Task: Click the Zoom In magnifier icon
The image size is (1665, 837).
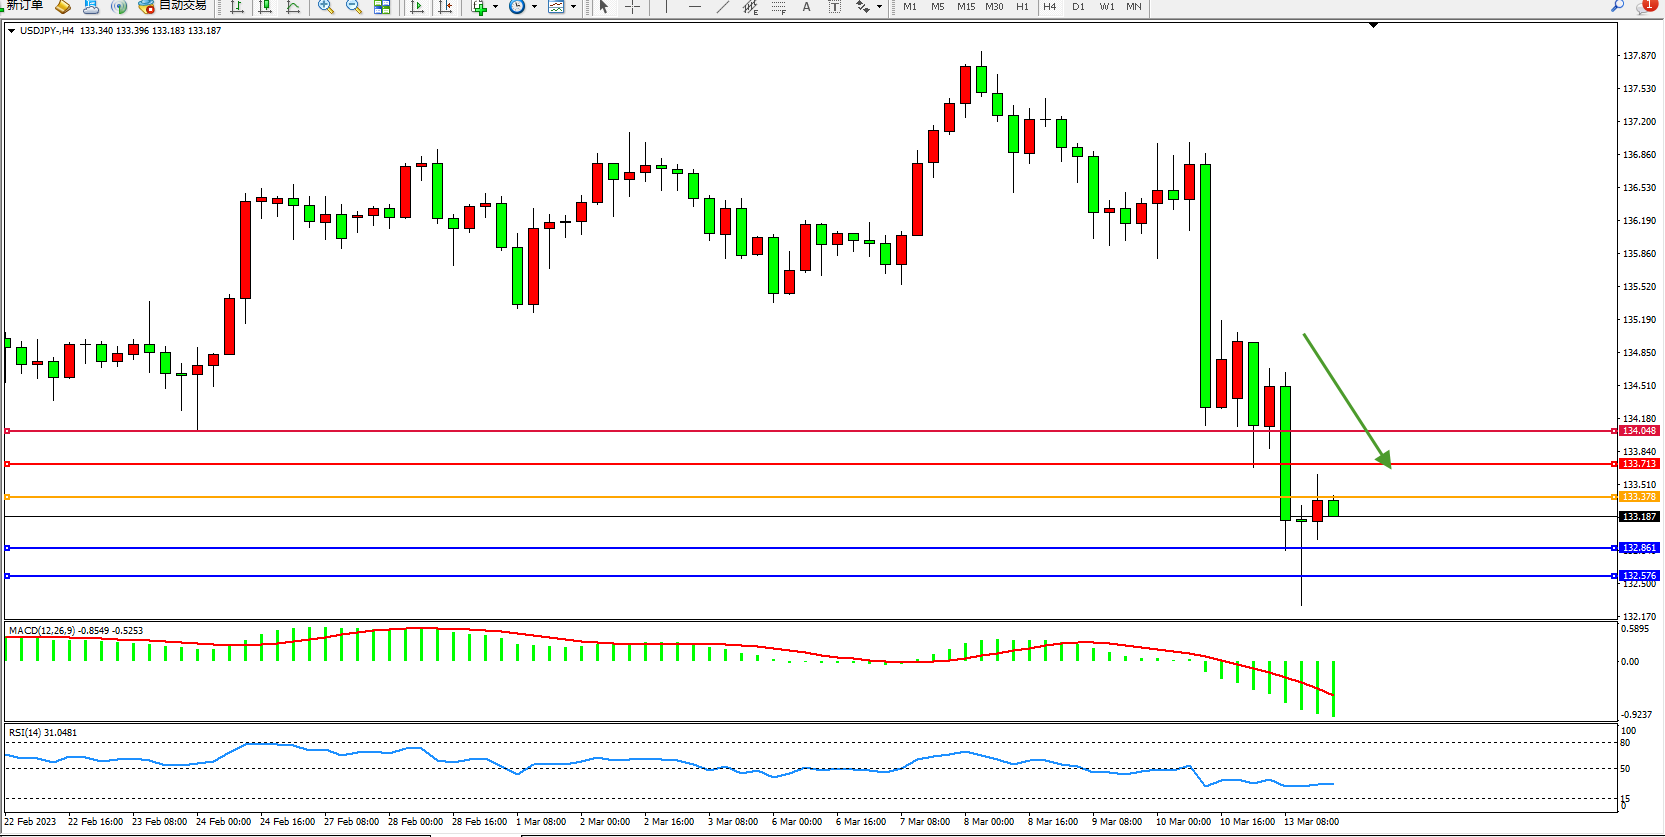Action: (325, 7)
